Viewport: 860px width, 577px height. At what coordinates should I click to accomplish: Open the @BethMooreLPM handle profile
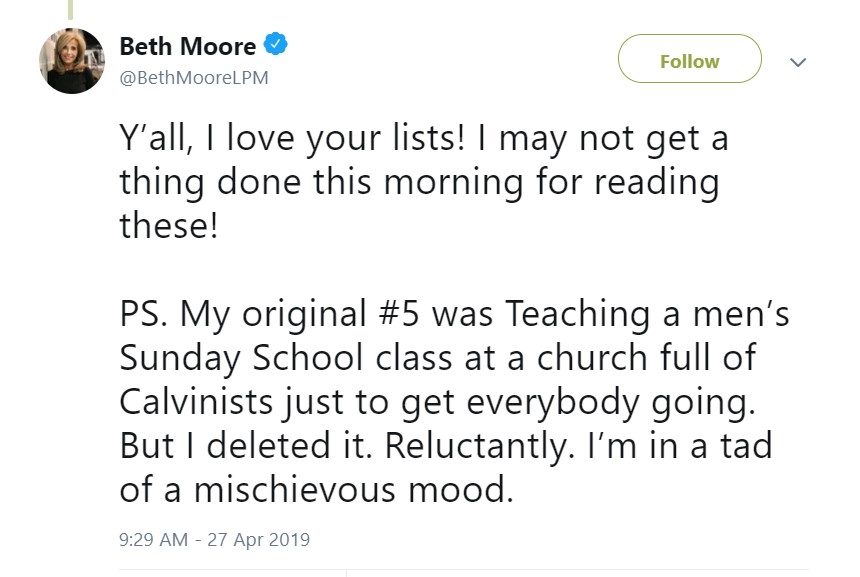pyautogui.click(x=194, y=77)
